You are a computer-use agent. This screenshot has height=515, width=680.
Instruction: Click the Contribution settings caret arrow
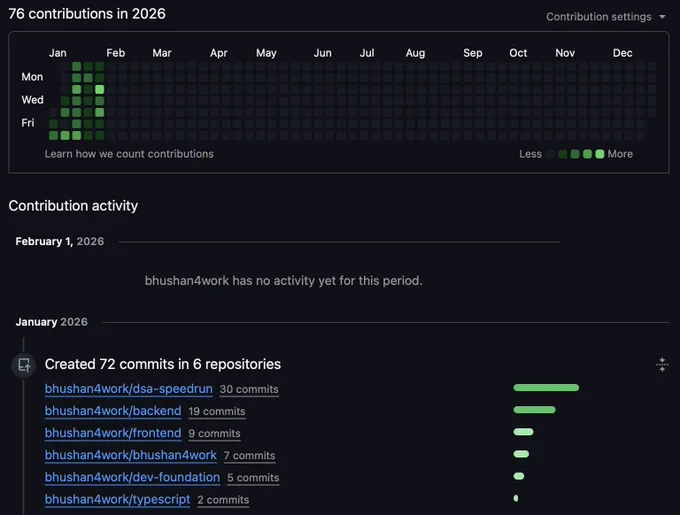point(662,17)
